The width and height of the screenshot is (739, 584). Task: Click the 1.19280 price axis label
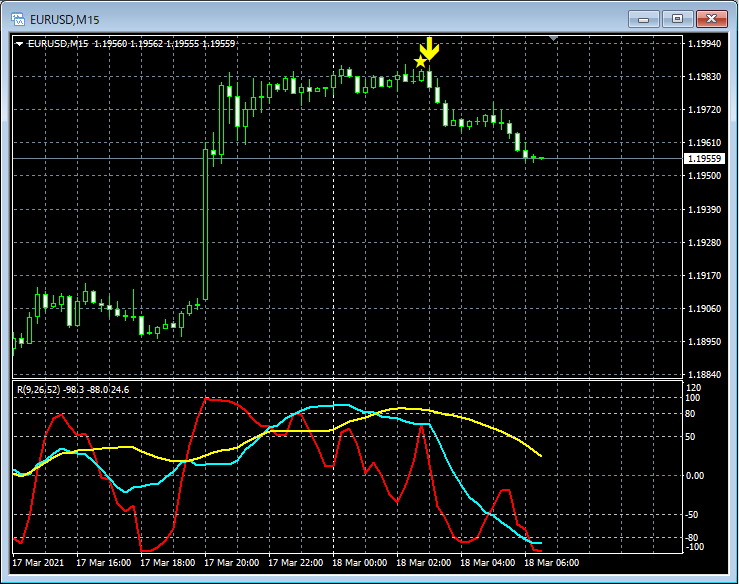click(704, 242)
